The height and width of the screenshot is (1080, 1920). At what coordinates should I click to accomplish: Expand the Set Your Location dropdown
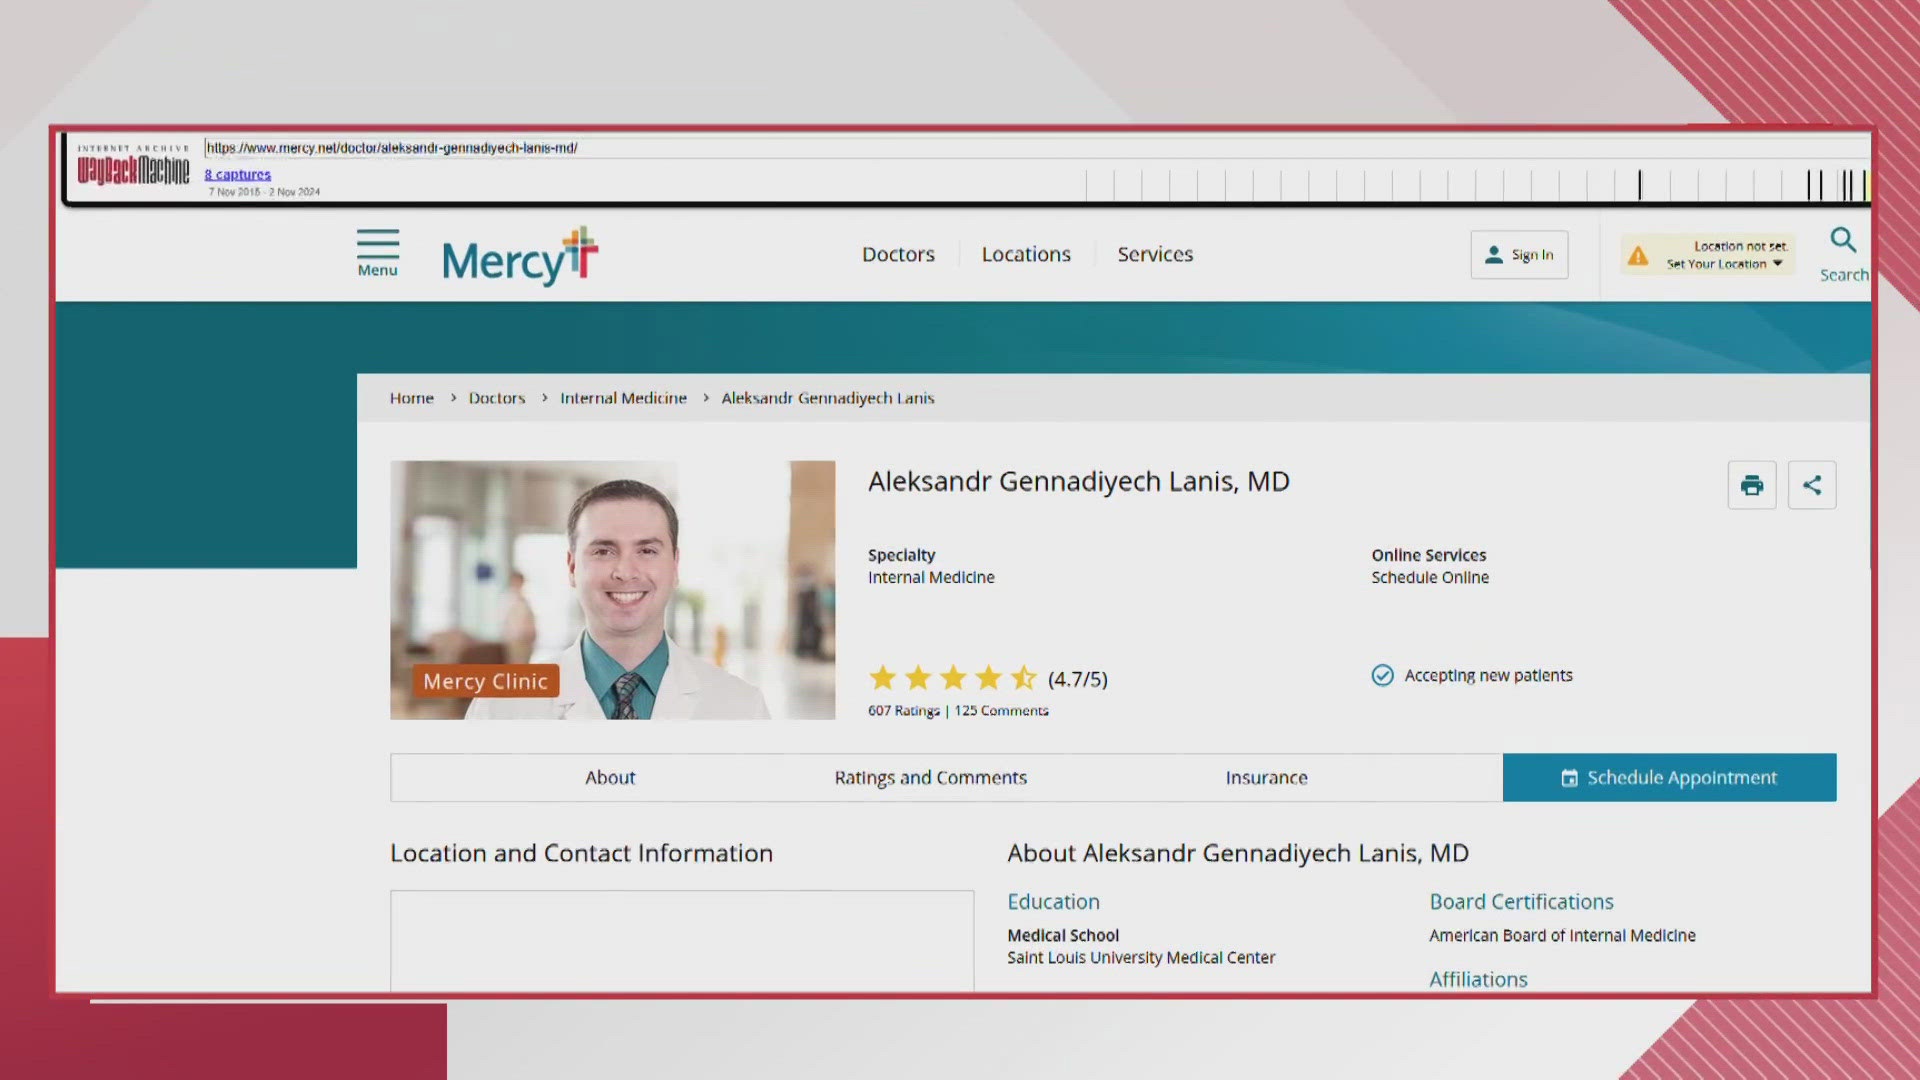[1724, 264]
